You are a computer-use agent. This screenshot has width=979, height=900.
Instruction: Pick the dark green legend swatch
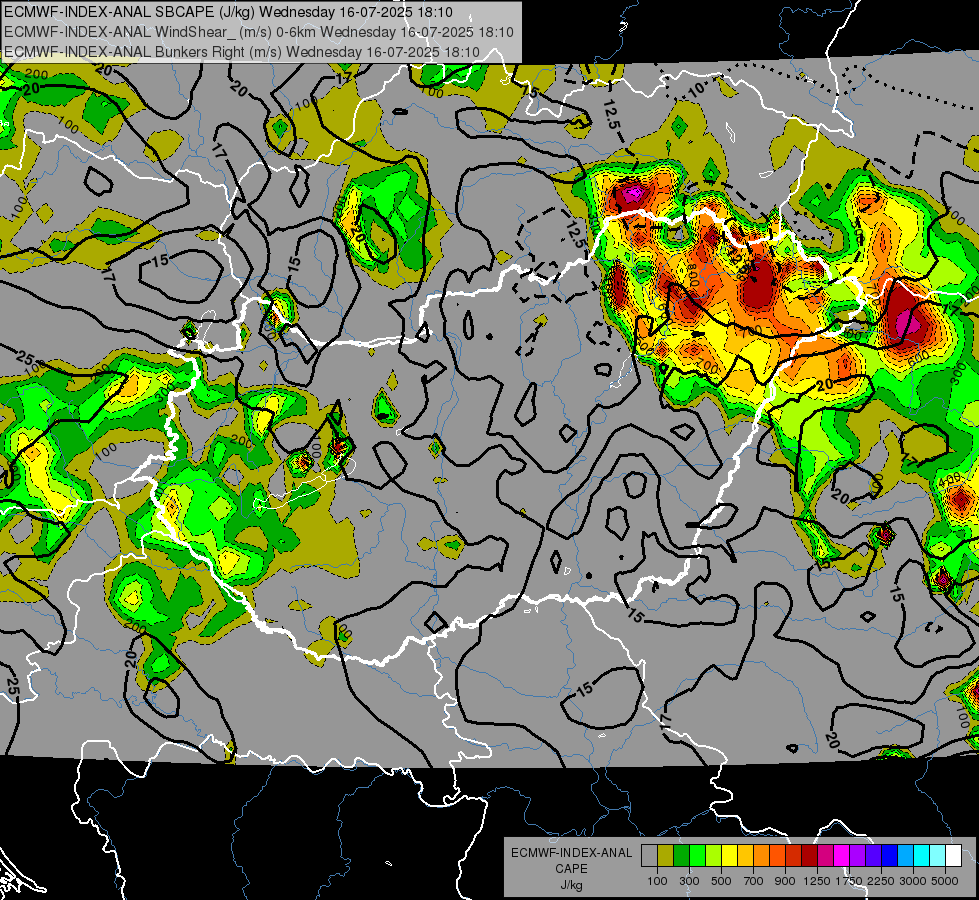(x=681, y=856)
